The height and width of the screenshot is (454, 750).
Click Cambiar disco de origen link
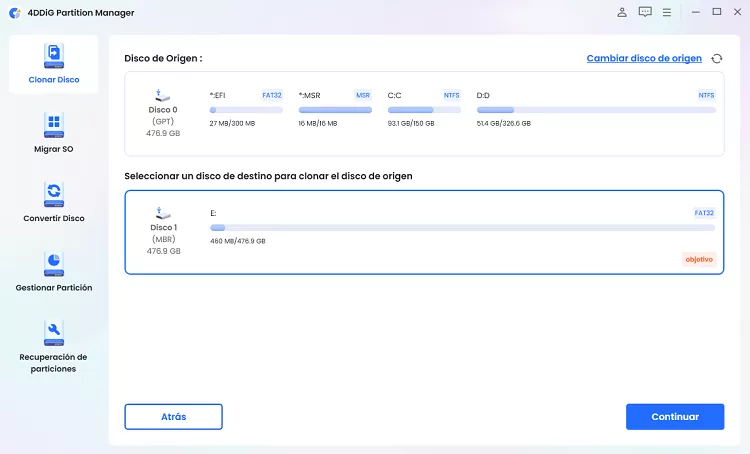(643, 59)
